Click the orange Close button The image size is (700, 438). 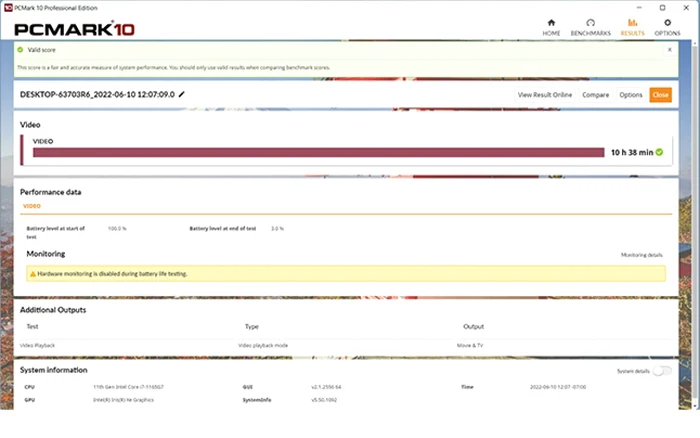[x=660, y=95]
